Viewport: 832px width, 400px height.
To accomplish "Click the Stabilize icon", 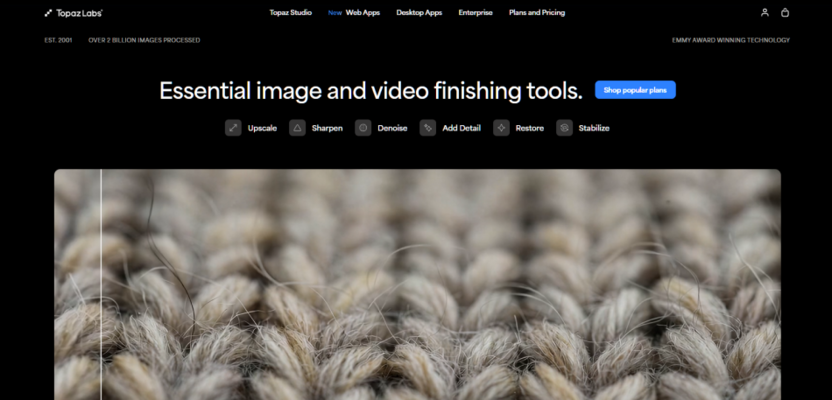I will coord(565,128).
